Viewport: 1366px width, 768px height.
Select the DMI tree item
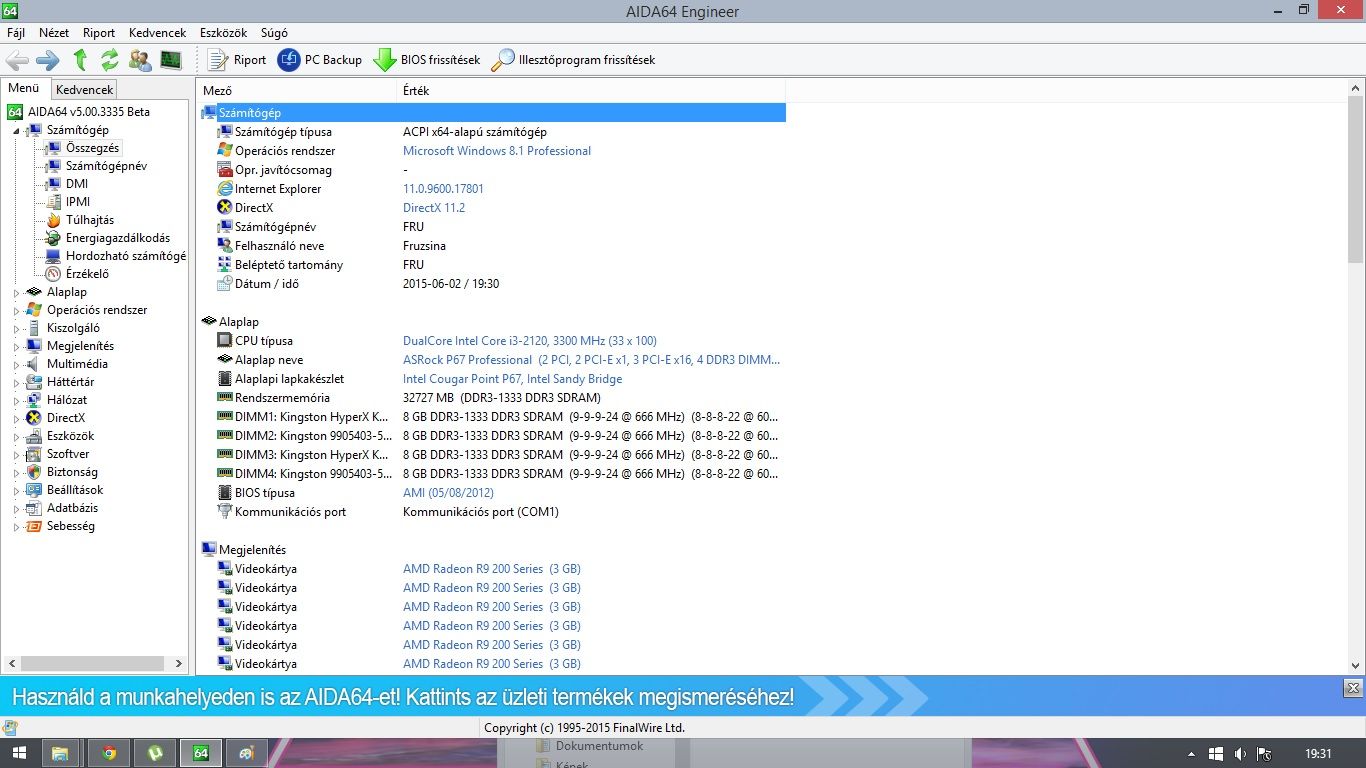(x=77, y=184)
